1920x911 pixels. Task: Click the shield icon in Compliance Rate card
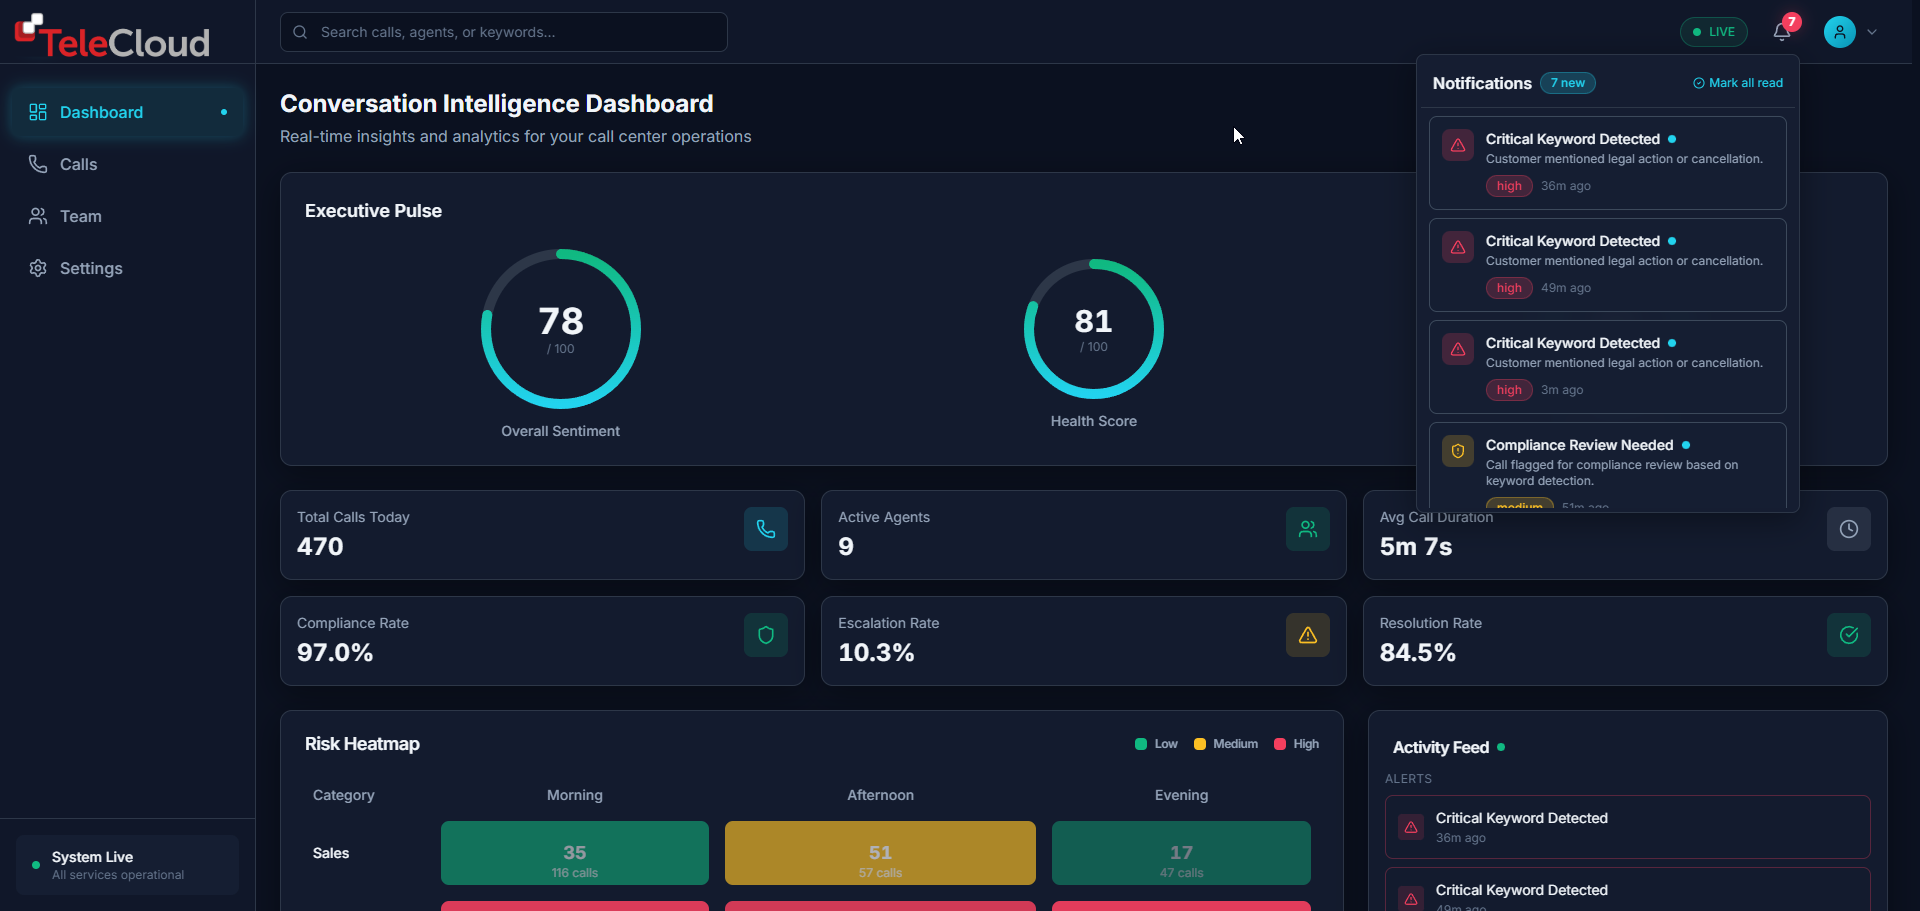tap(765, 635)
